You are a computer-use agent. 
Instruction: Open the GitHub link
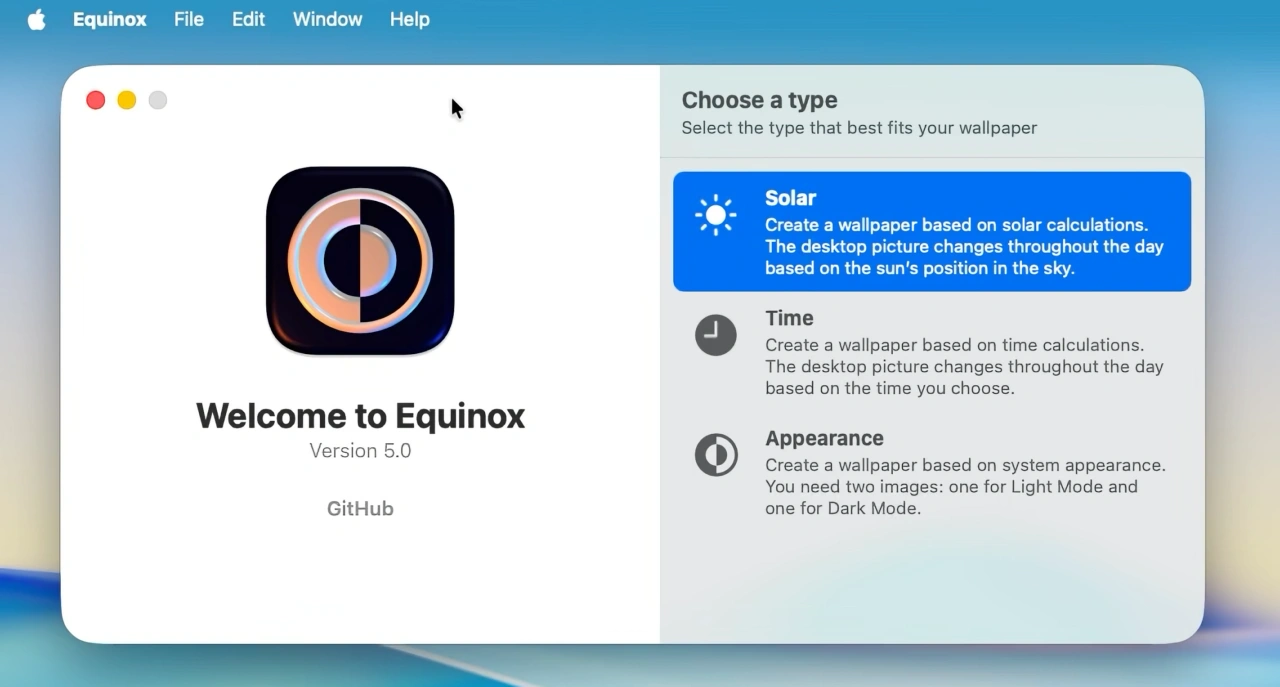point(360,508)
